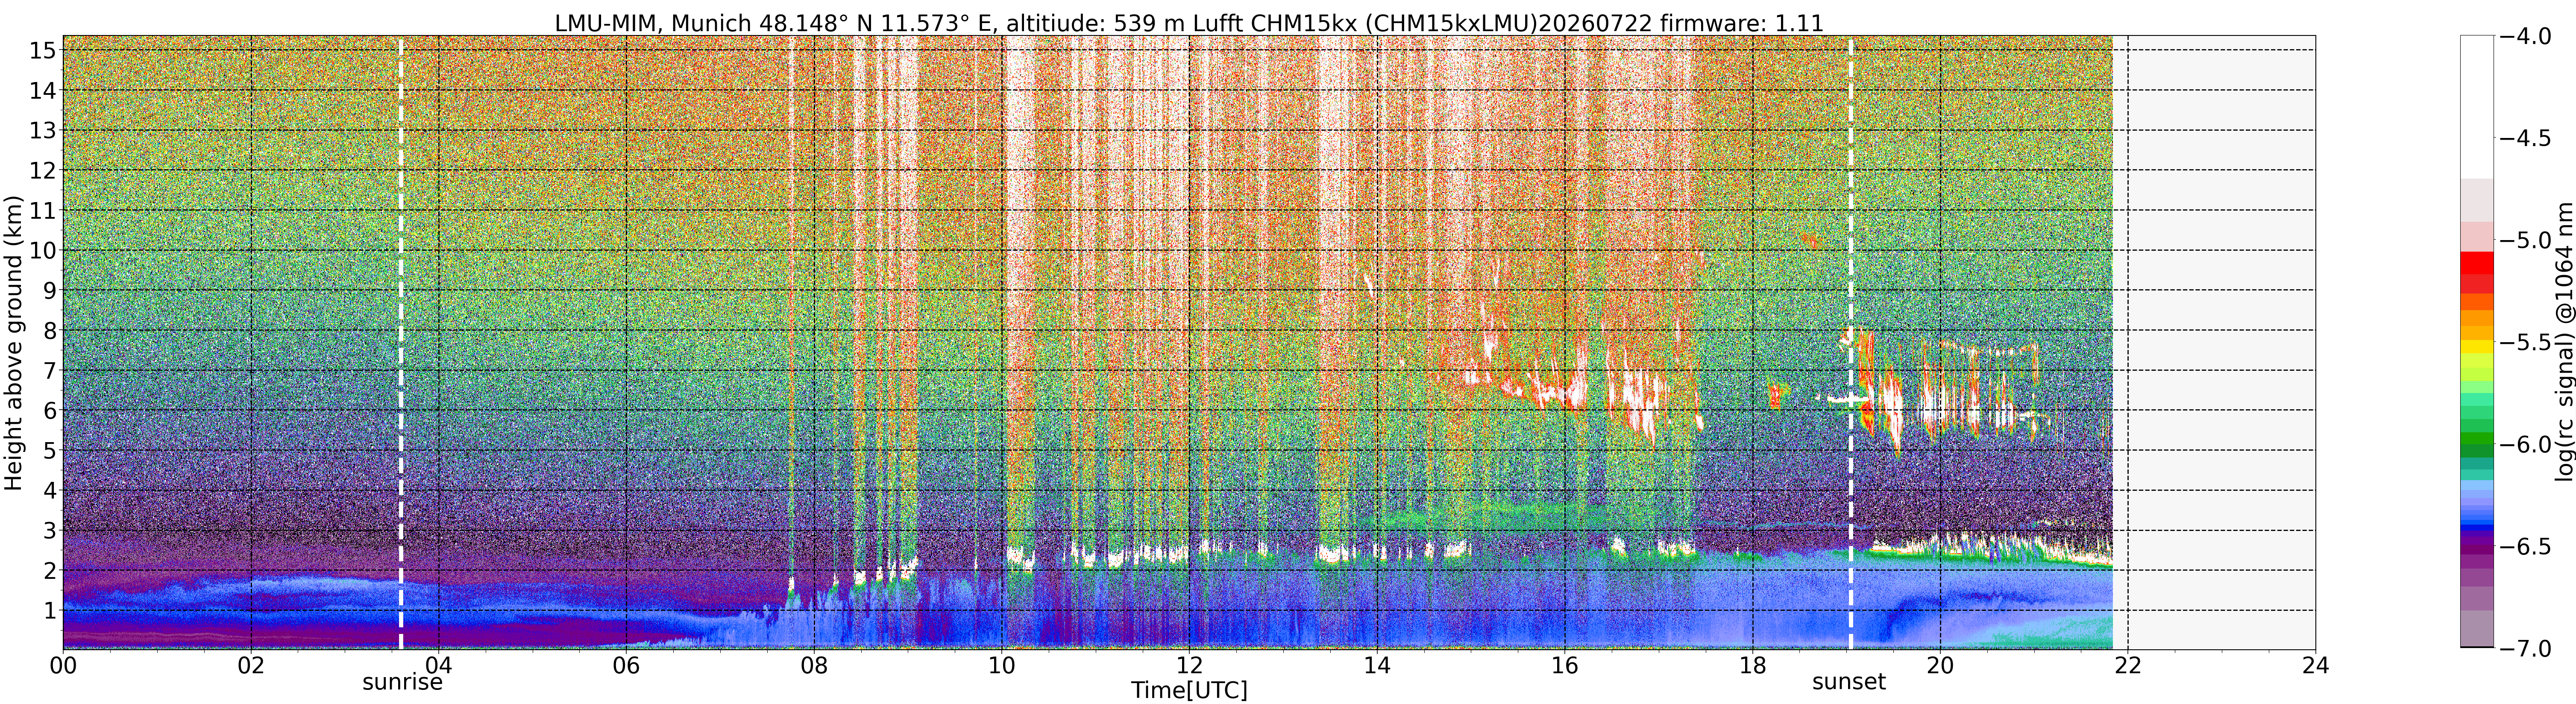
Task: Click time axis tick label 16
Action: 1565,665
